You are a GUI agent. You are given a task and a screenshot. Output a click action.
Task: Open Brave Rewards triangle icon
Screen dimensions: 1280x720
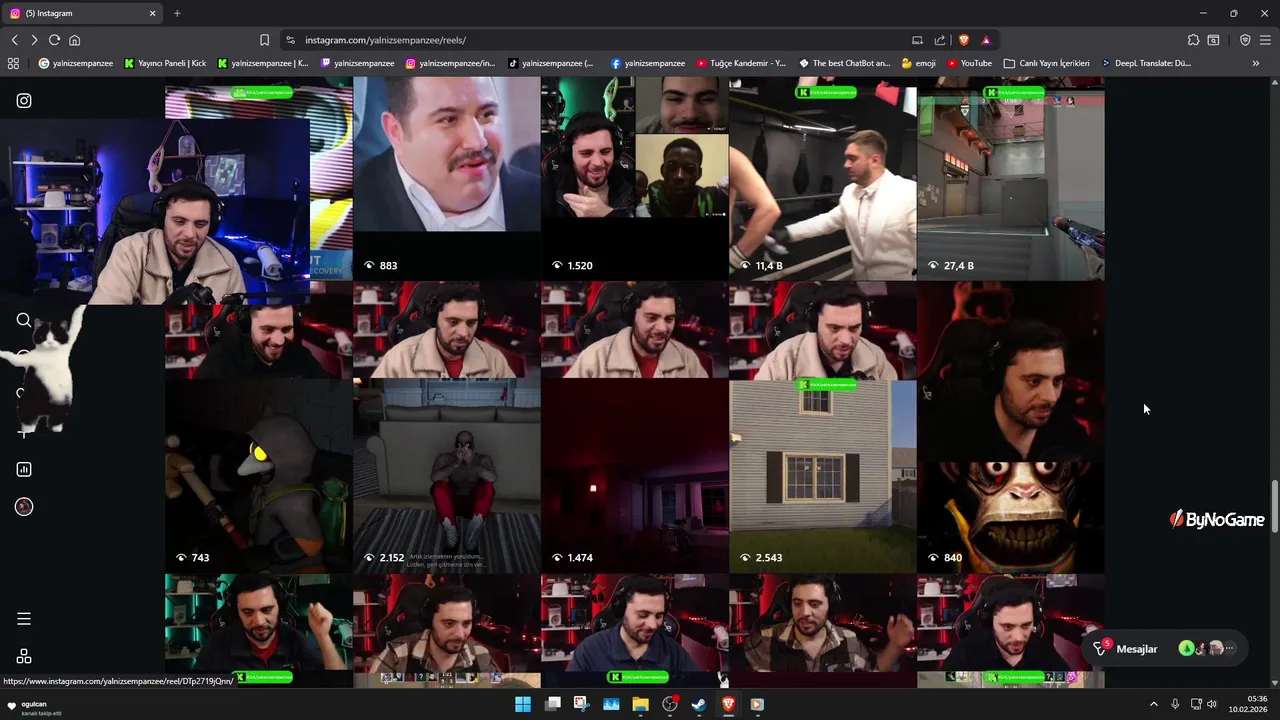coord(986,40)
